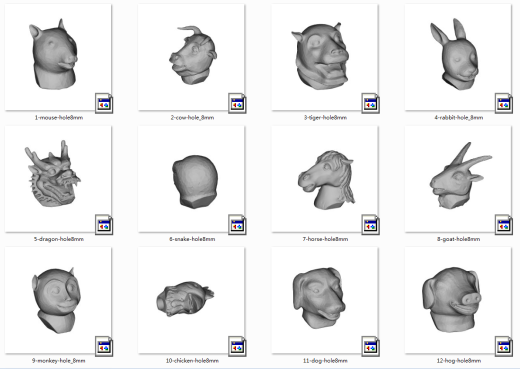This screenshot has height=369, width=520.
Task: Click the file type icon on the 6-snake thumbnail
Action: (237, 225)
